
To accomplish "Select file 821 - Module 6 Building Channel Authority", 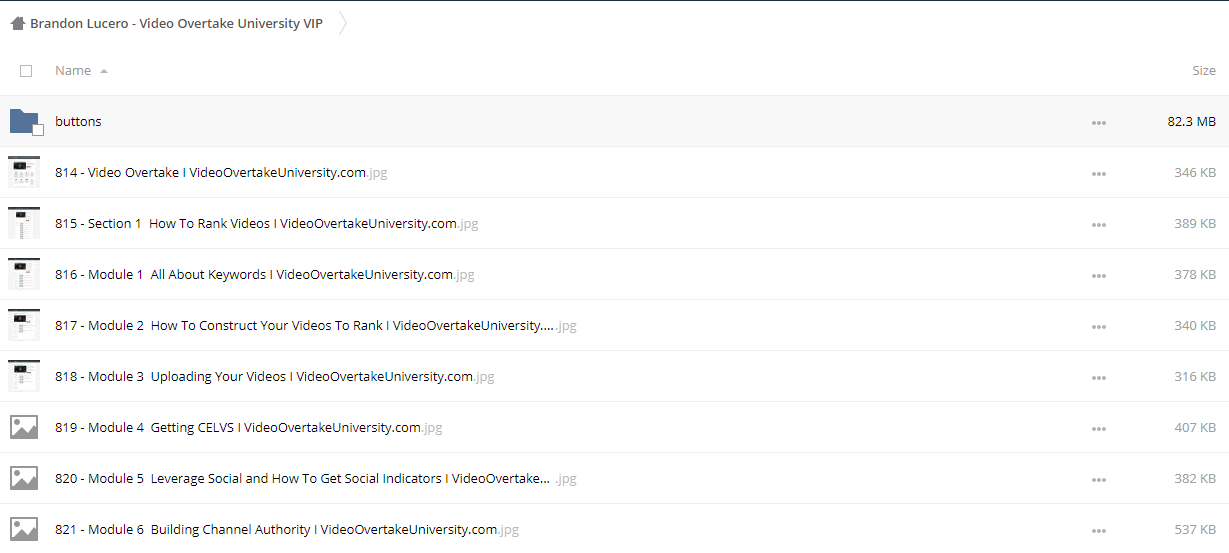I will click(x=287, y=529).
